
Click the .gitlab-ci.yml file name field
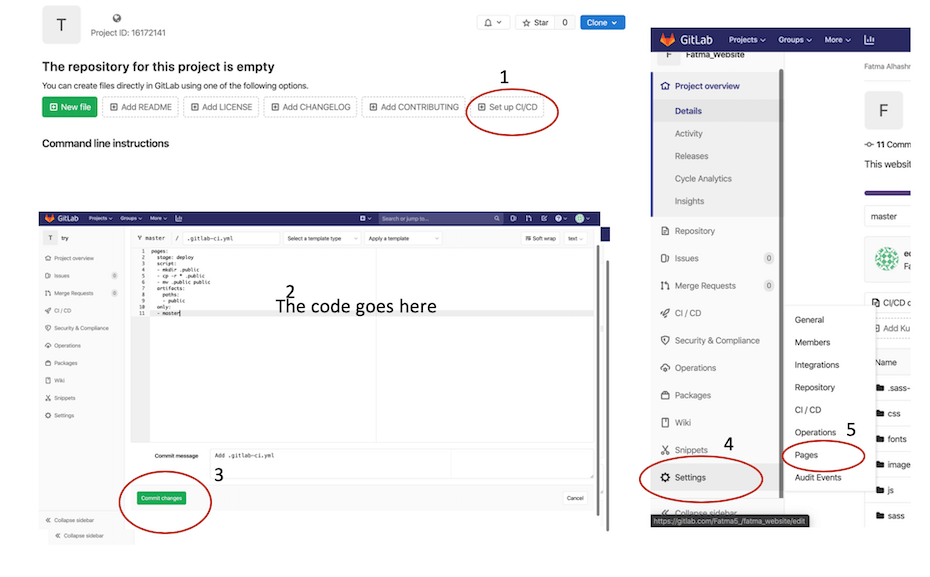231,238
